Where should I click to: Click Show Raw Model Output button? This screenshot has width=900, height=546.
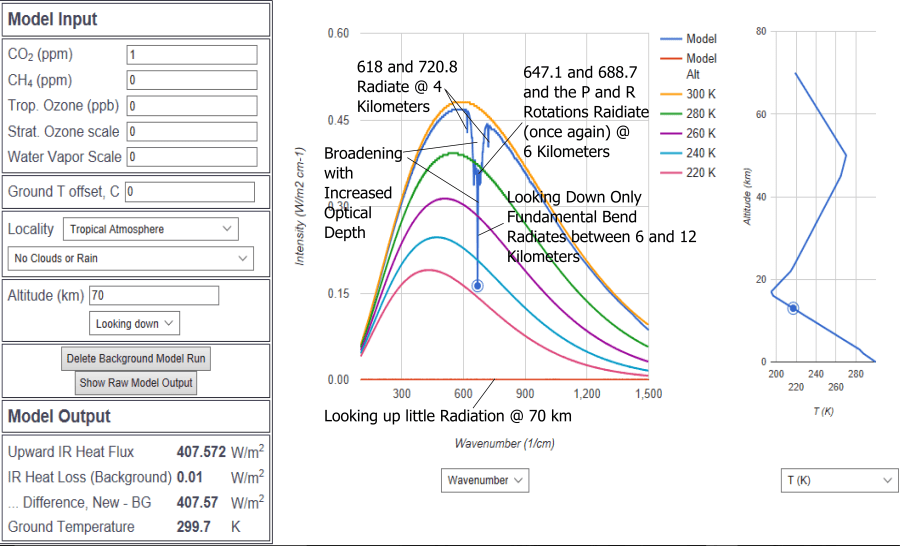[x=136, y=383]
